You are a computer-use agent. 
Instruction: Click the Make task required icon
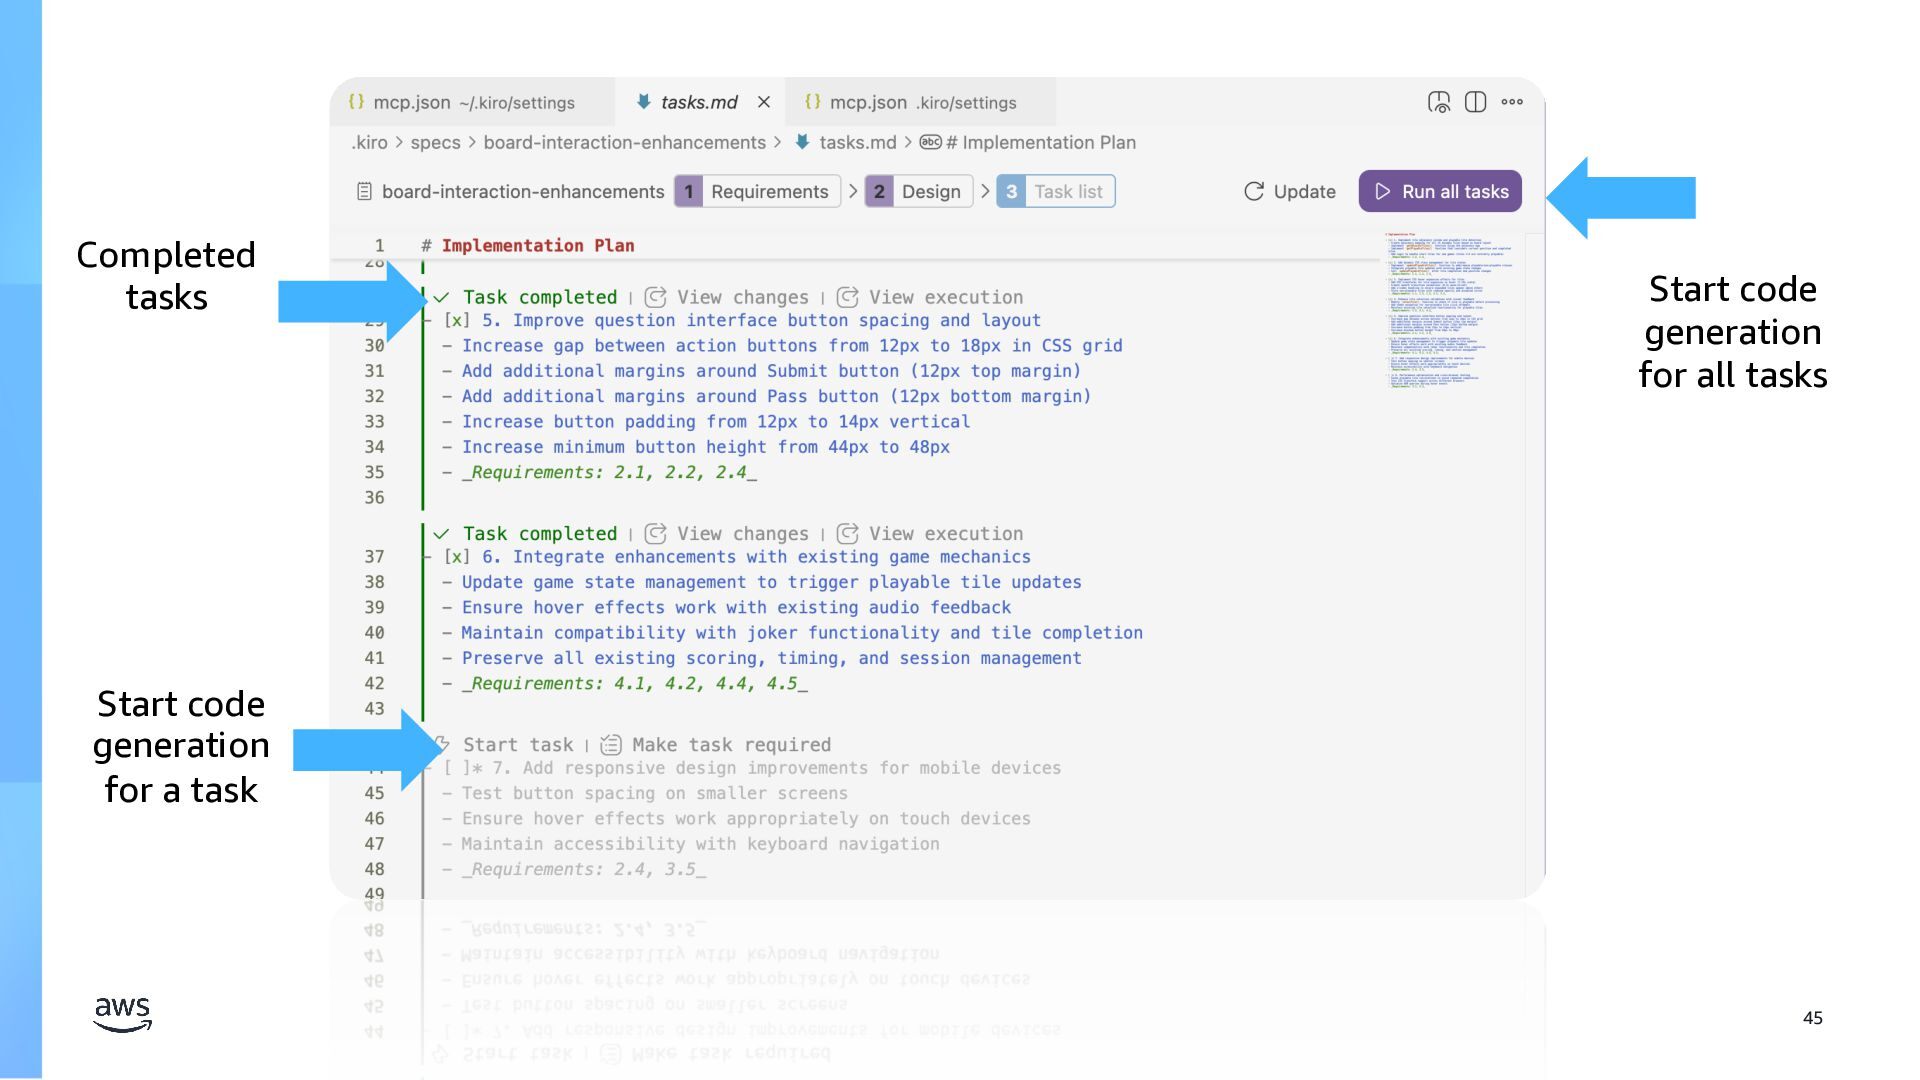[611, 745]
